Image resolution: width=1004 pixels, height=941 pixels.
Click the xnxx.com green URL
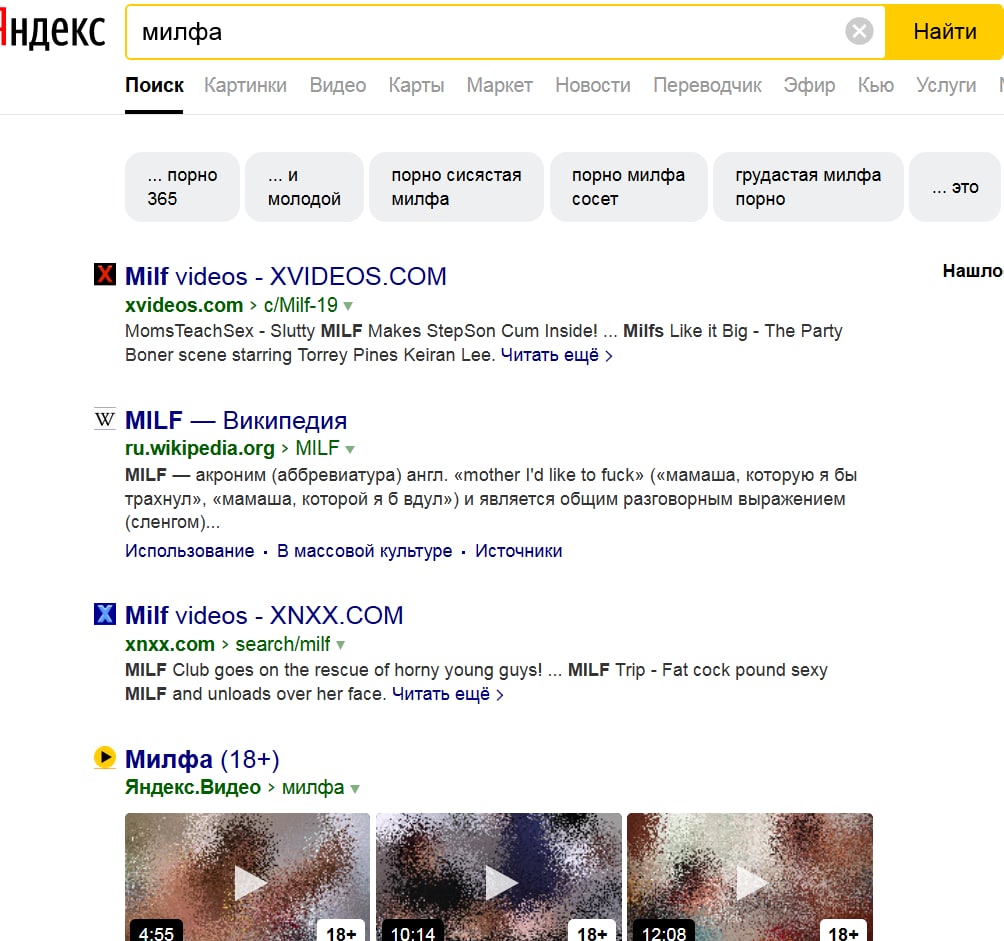[x=170, y=644]
